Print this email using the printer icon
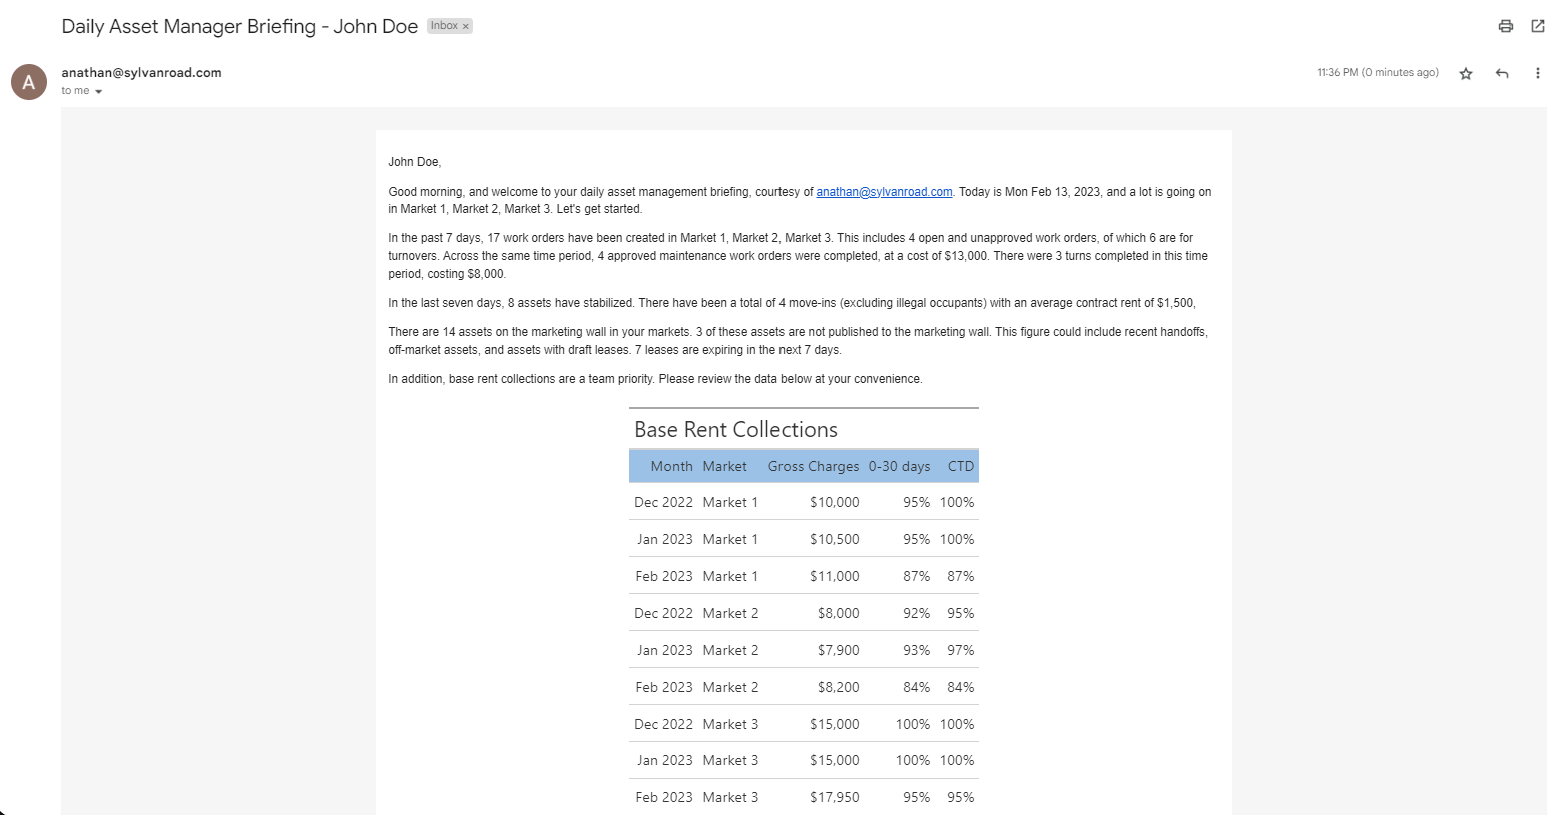This screenshot has width=1555, height=815. [1505, 26]
